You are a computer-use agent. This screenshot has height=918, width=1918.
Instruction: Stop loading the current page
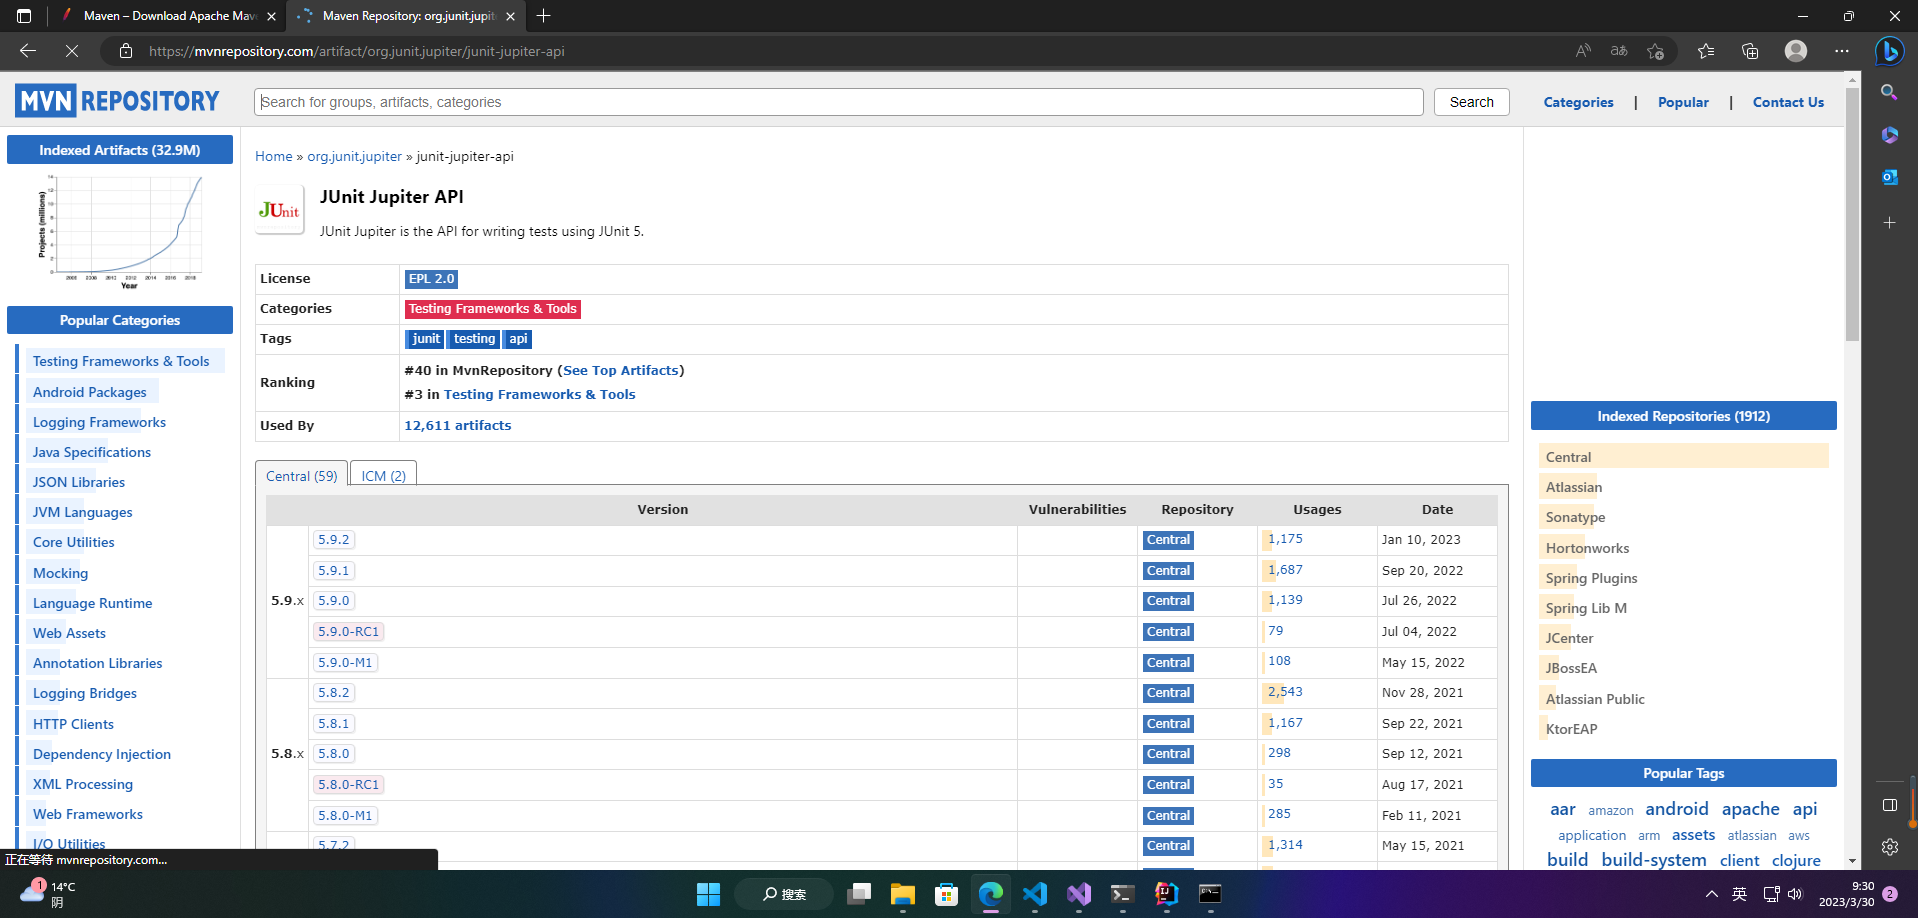pos(72,51)
